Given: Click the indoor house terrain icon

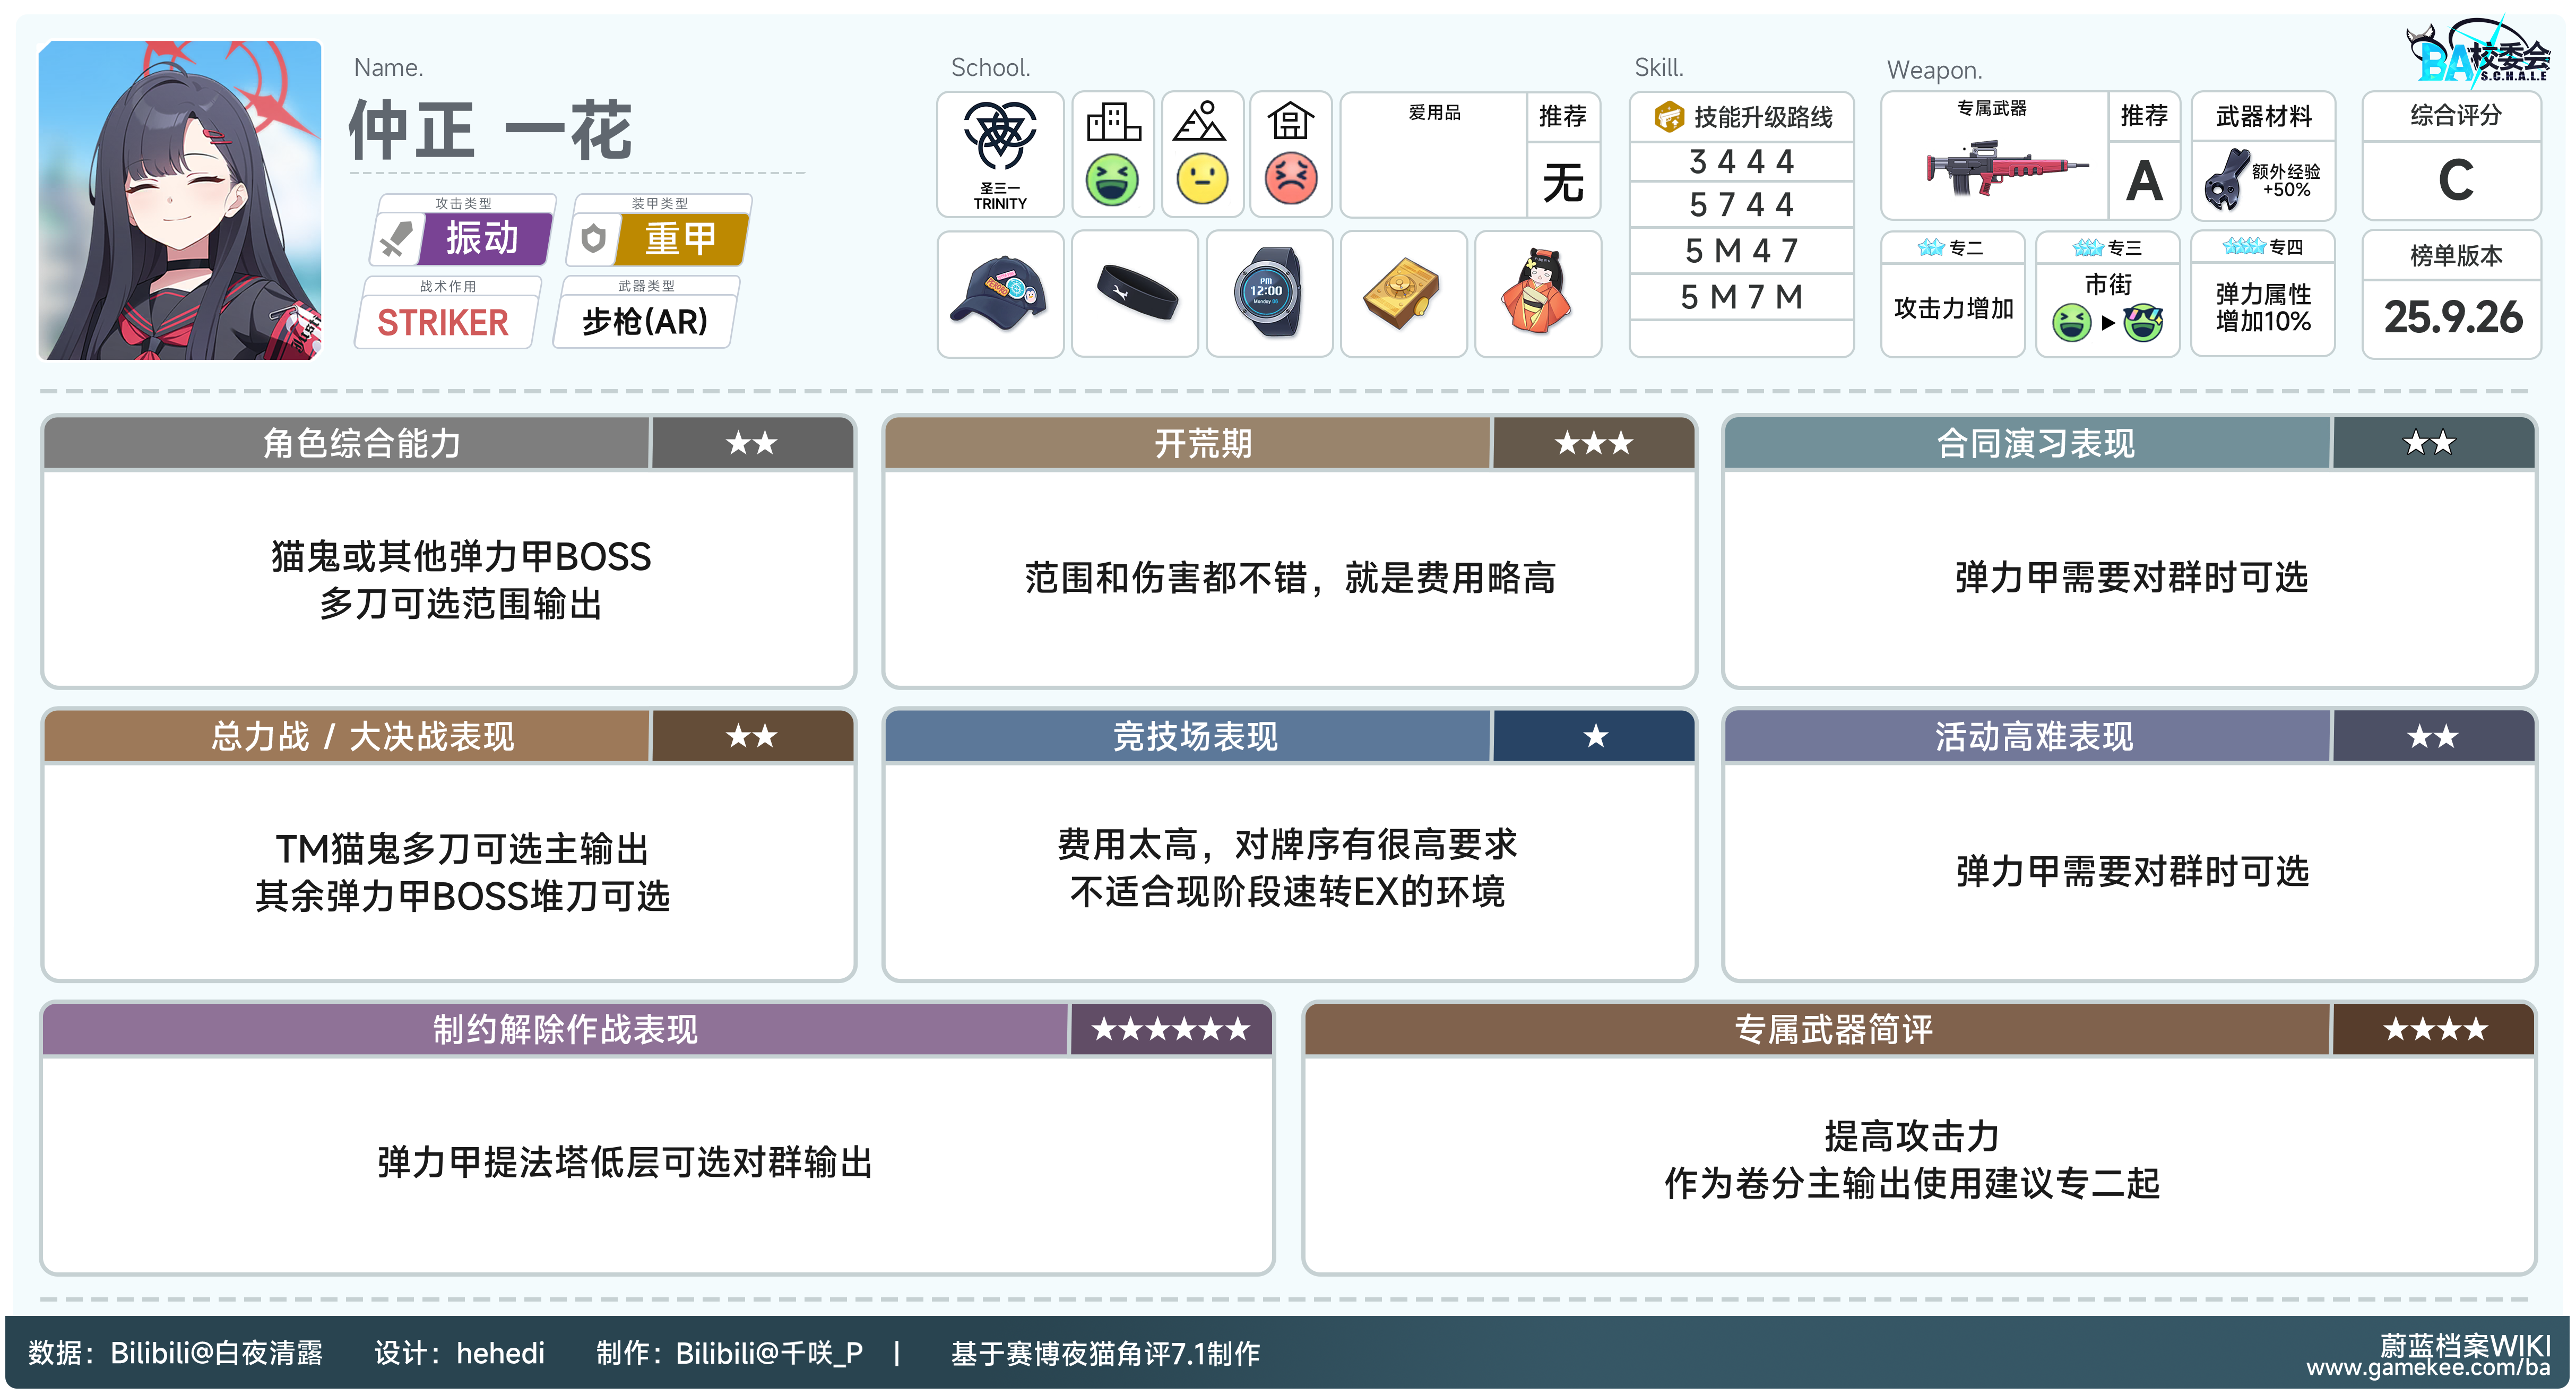Looking at the screenshot, I should click(x=1290, y=122).
